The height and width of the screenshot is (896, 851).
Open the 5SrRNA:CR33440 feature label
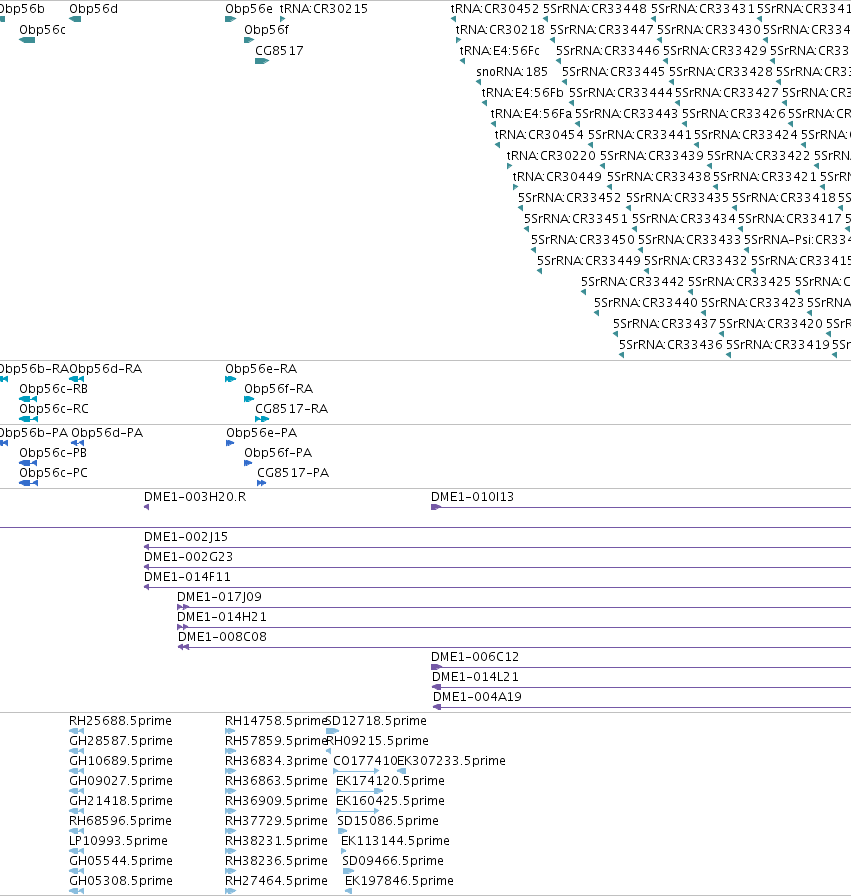[646, 303]
